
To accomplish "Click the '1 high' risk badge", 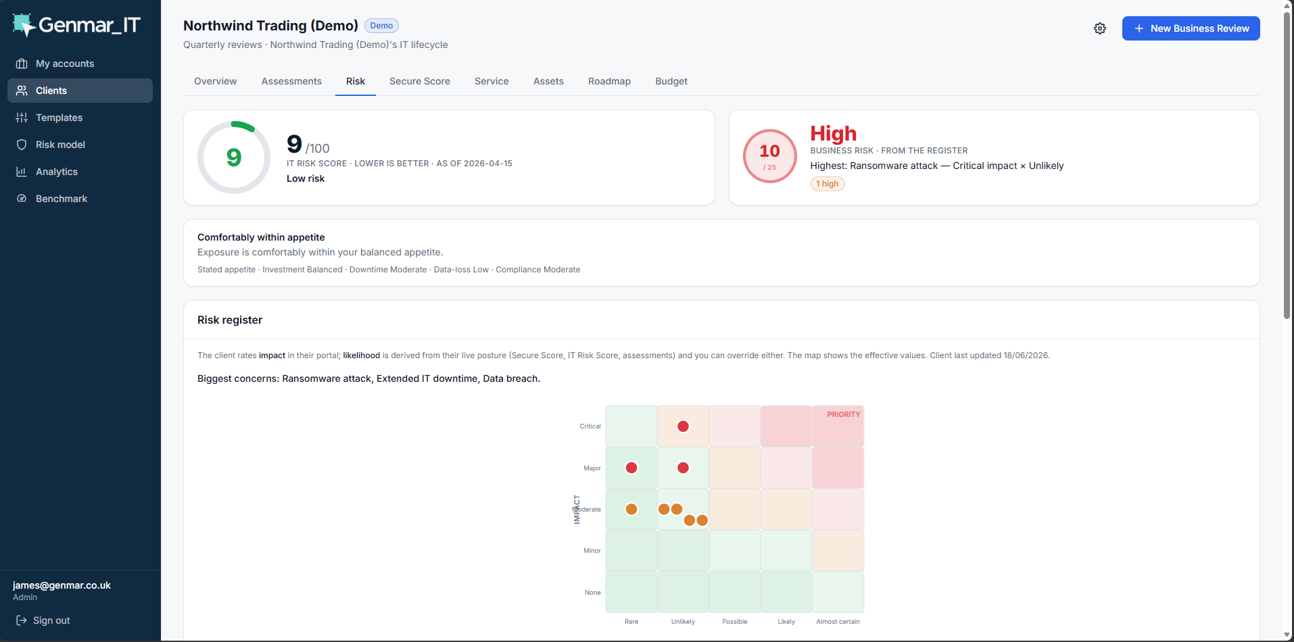I will [827, 184].
